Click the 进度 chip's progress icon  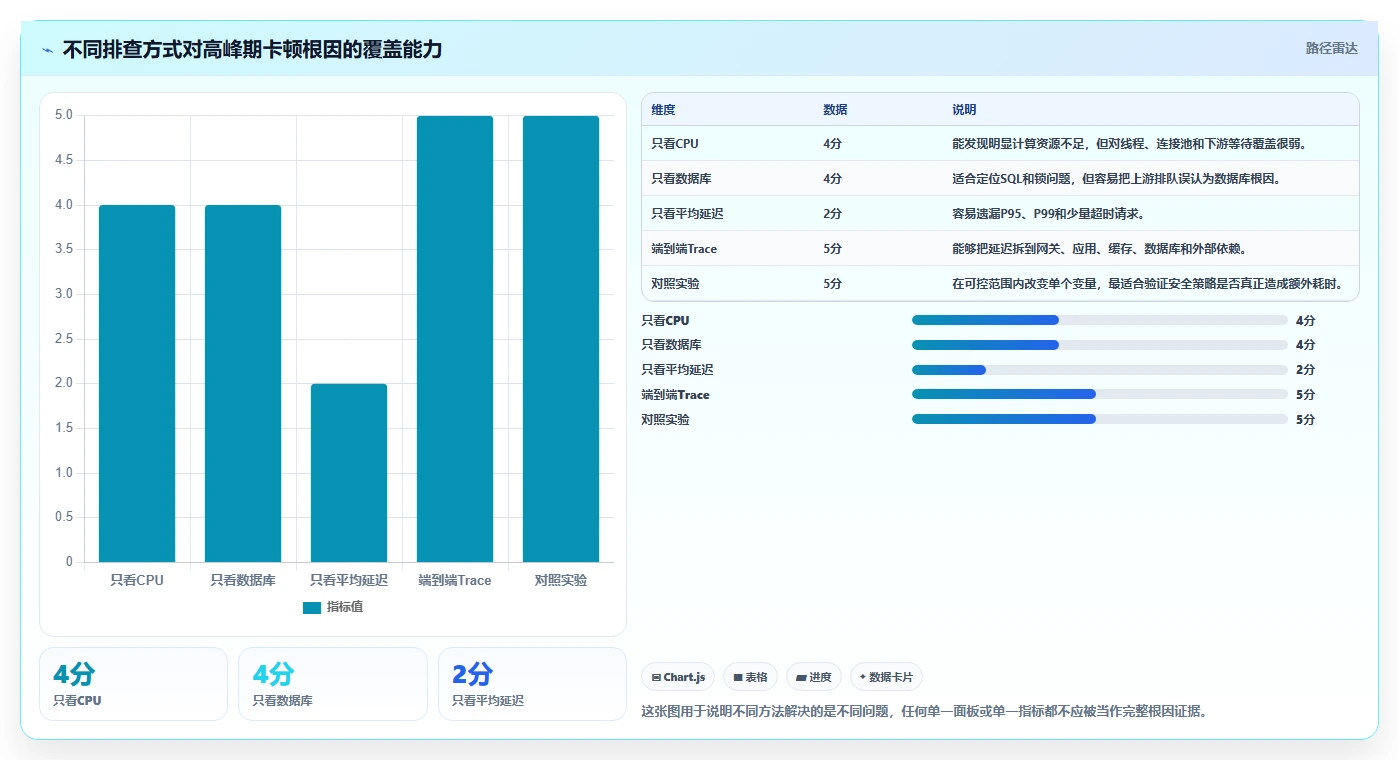click(x=801, y=677)
